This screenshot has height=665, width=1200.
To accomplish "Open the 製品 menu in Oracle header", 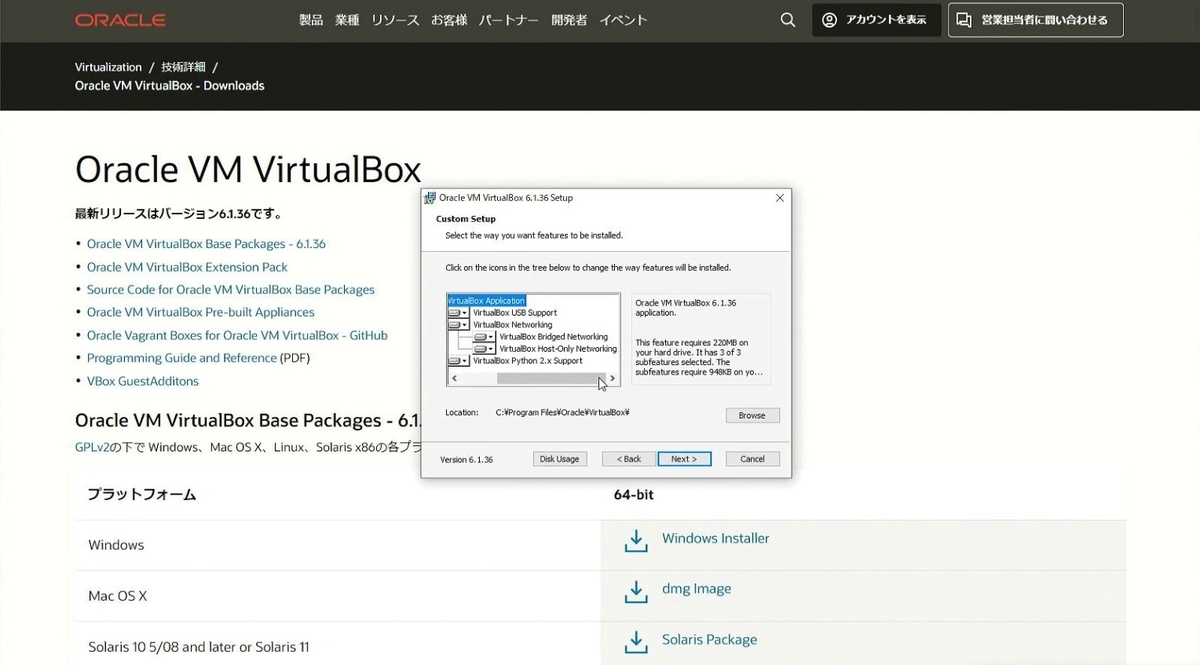I will point(311,20).
